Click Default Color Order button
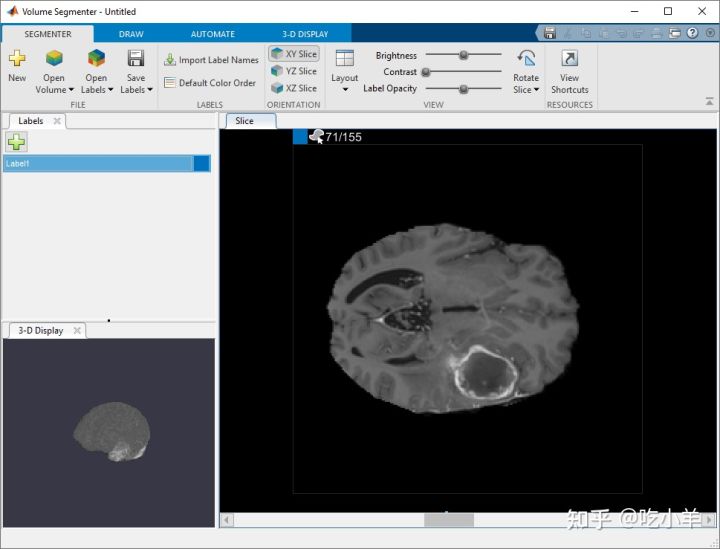 (x=210, y=83)
